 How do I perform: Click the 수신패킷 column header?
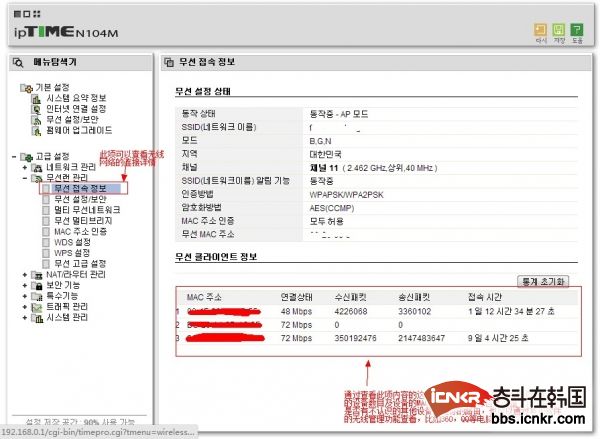pyautogui.click(x=351, y=297)
